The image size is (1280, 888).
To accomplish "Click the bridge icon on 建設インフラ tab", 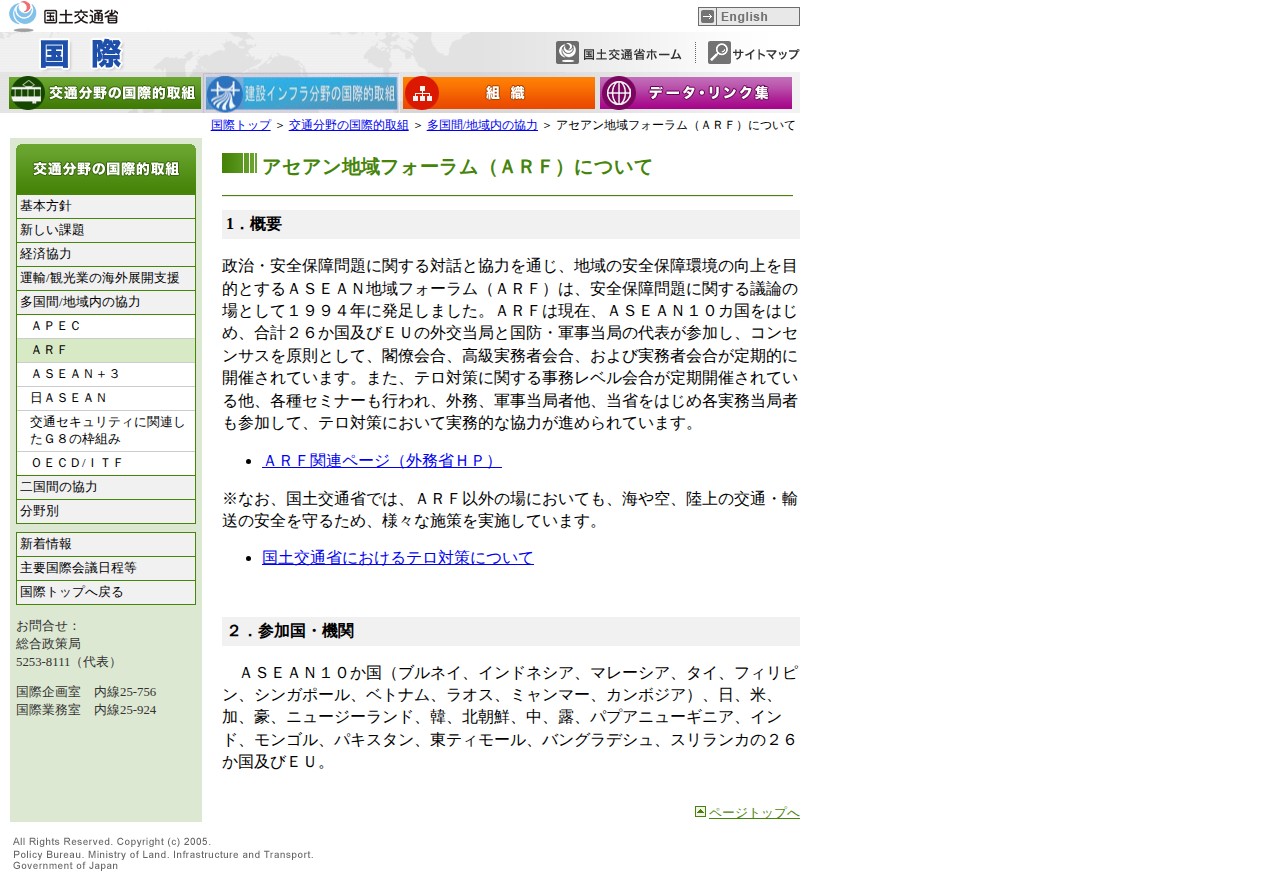I will [225, 93].
